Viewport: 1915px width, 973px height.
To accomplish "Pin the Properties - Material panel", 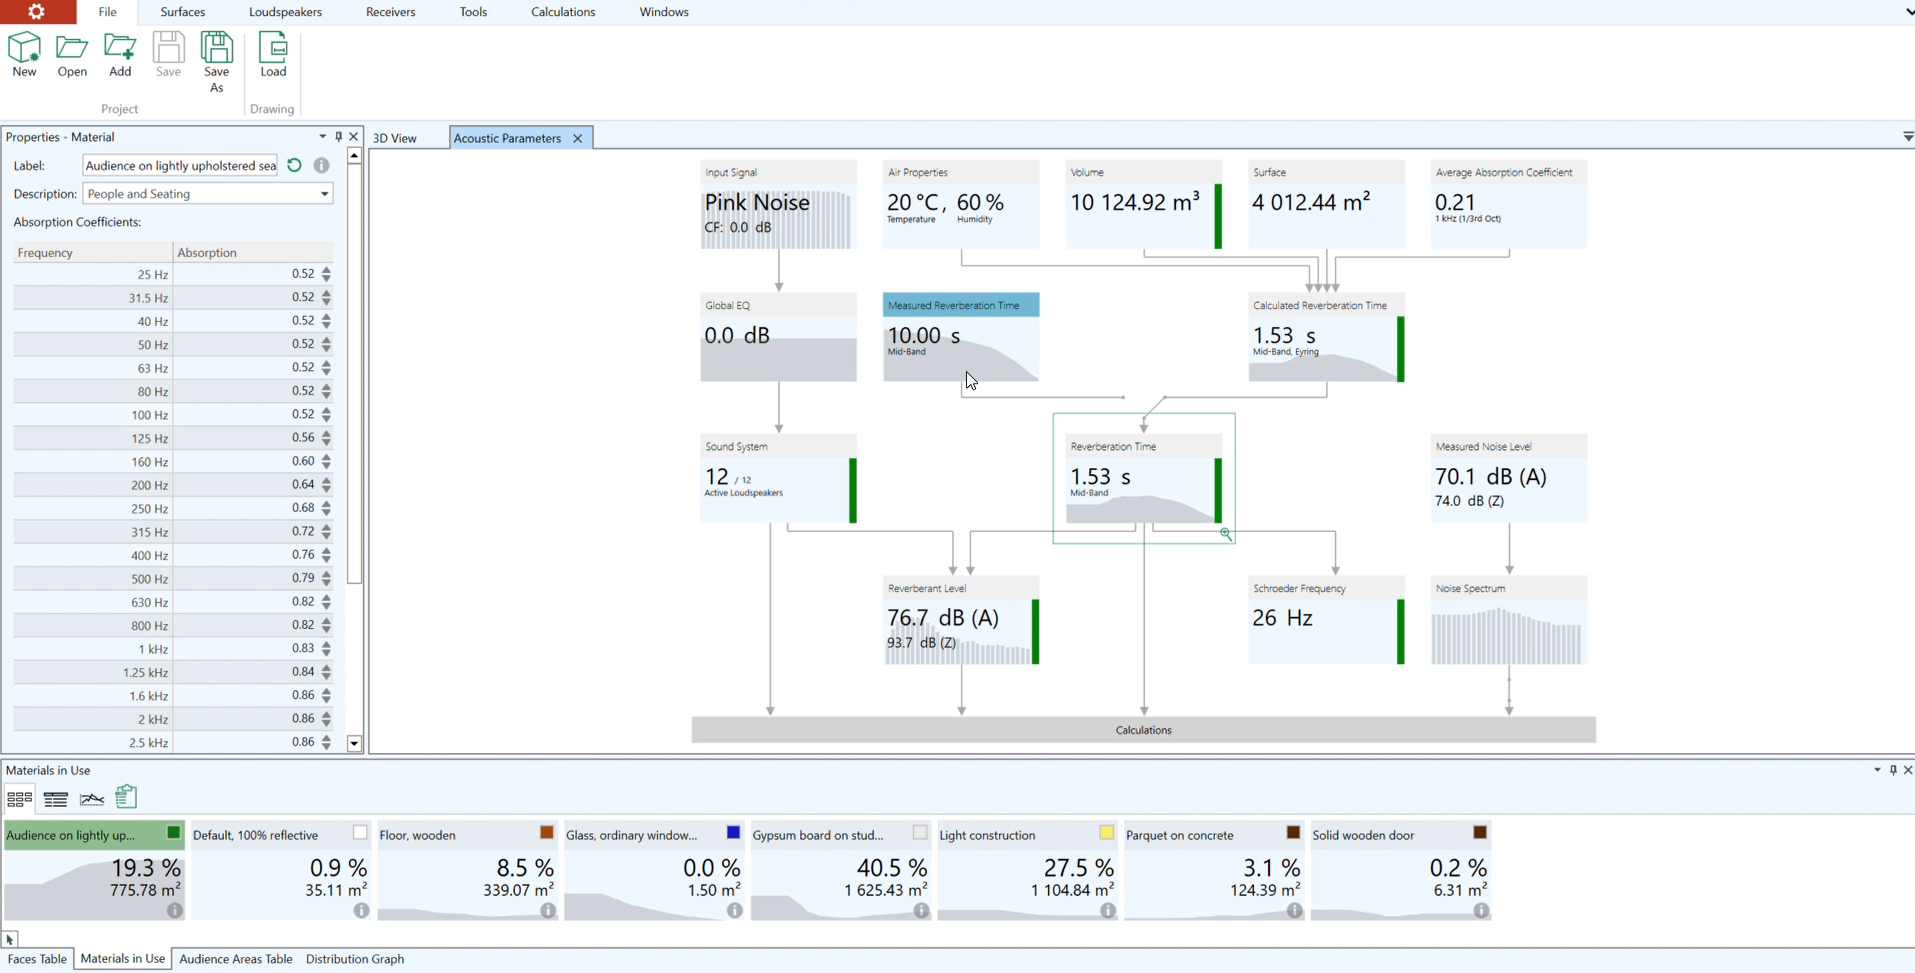I will tap(338, 137).
